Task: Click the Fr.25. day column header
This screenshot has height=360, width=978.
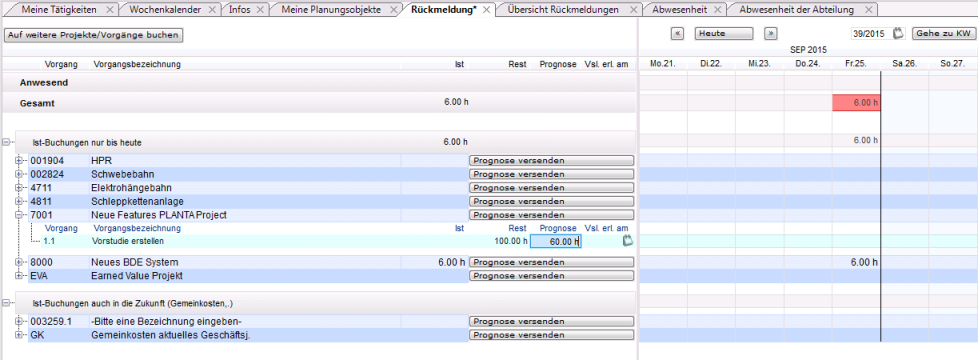Action: (x=856, y=64)
